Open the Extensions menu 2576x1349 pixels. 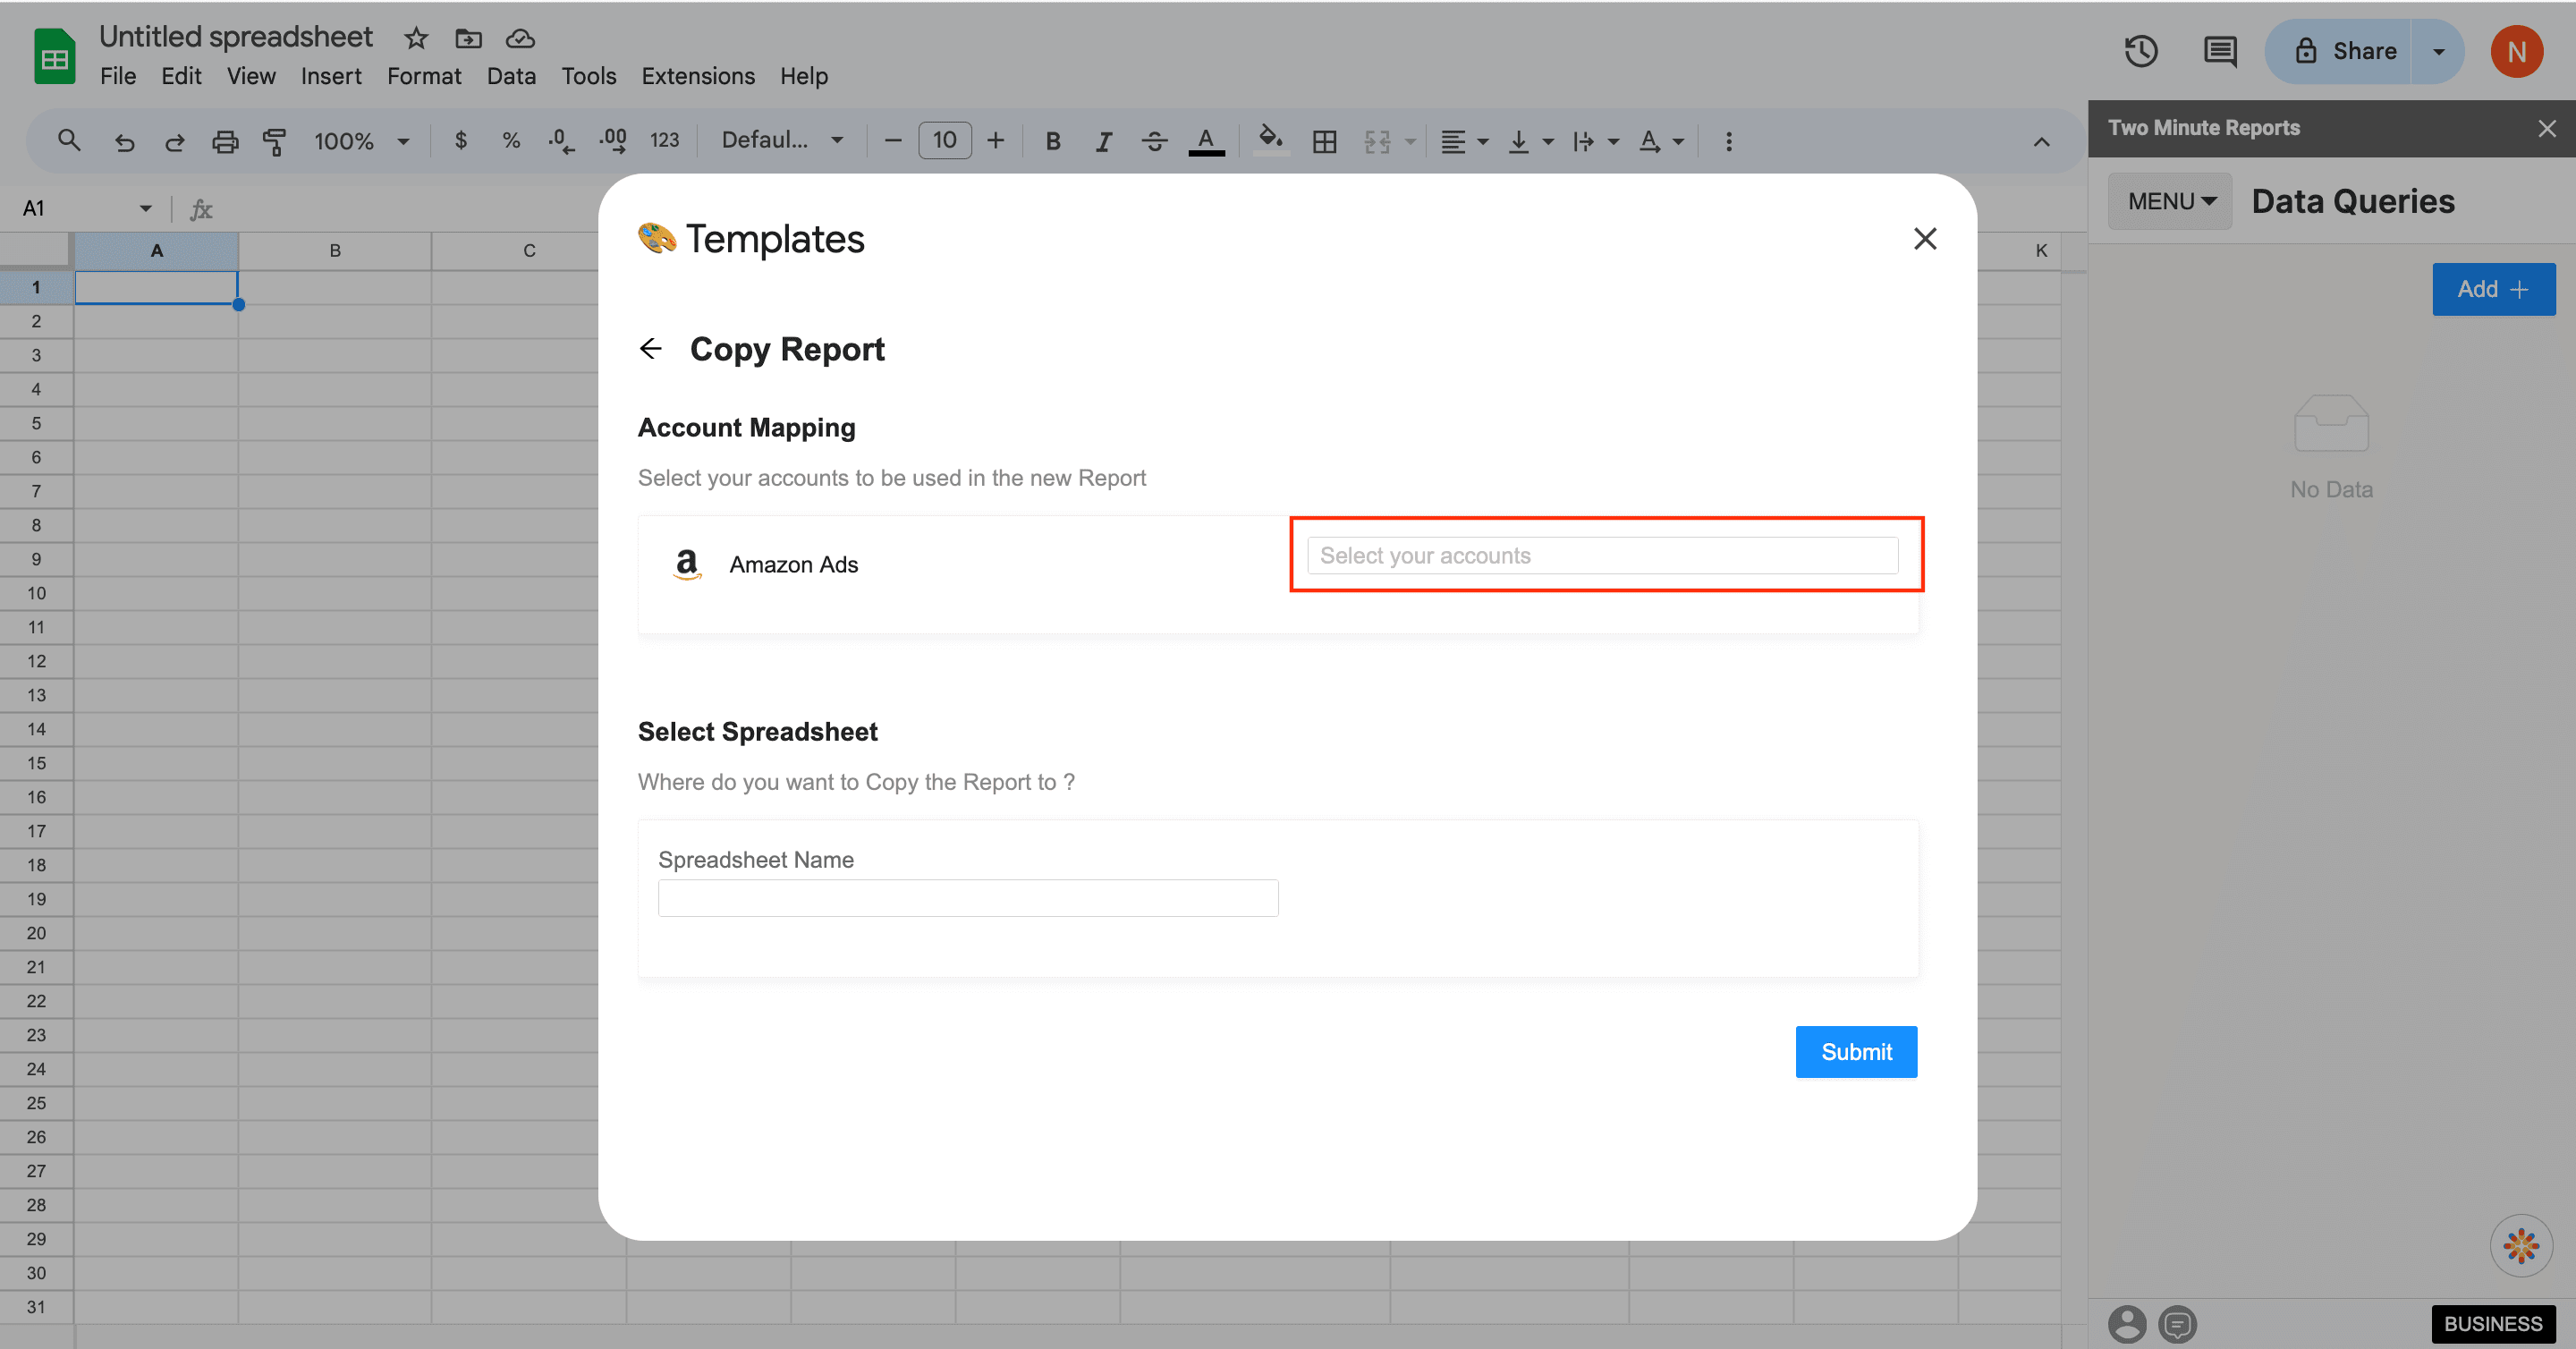pyautogui.click(x=697, y=76)
